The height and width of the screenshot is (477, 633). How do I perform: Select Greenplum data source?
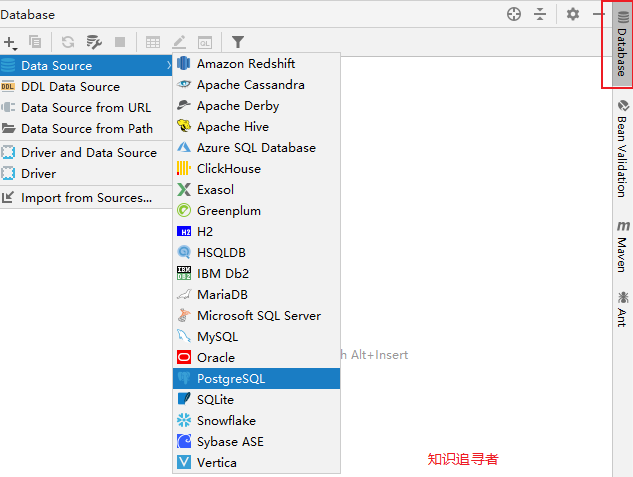tap(256, 211)
